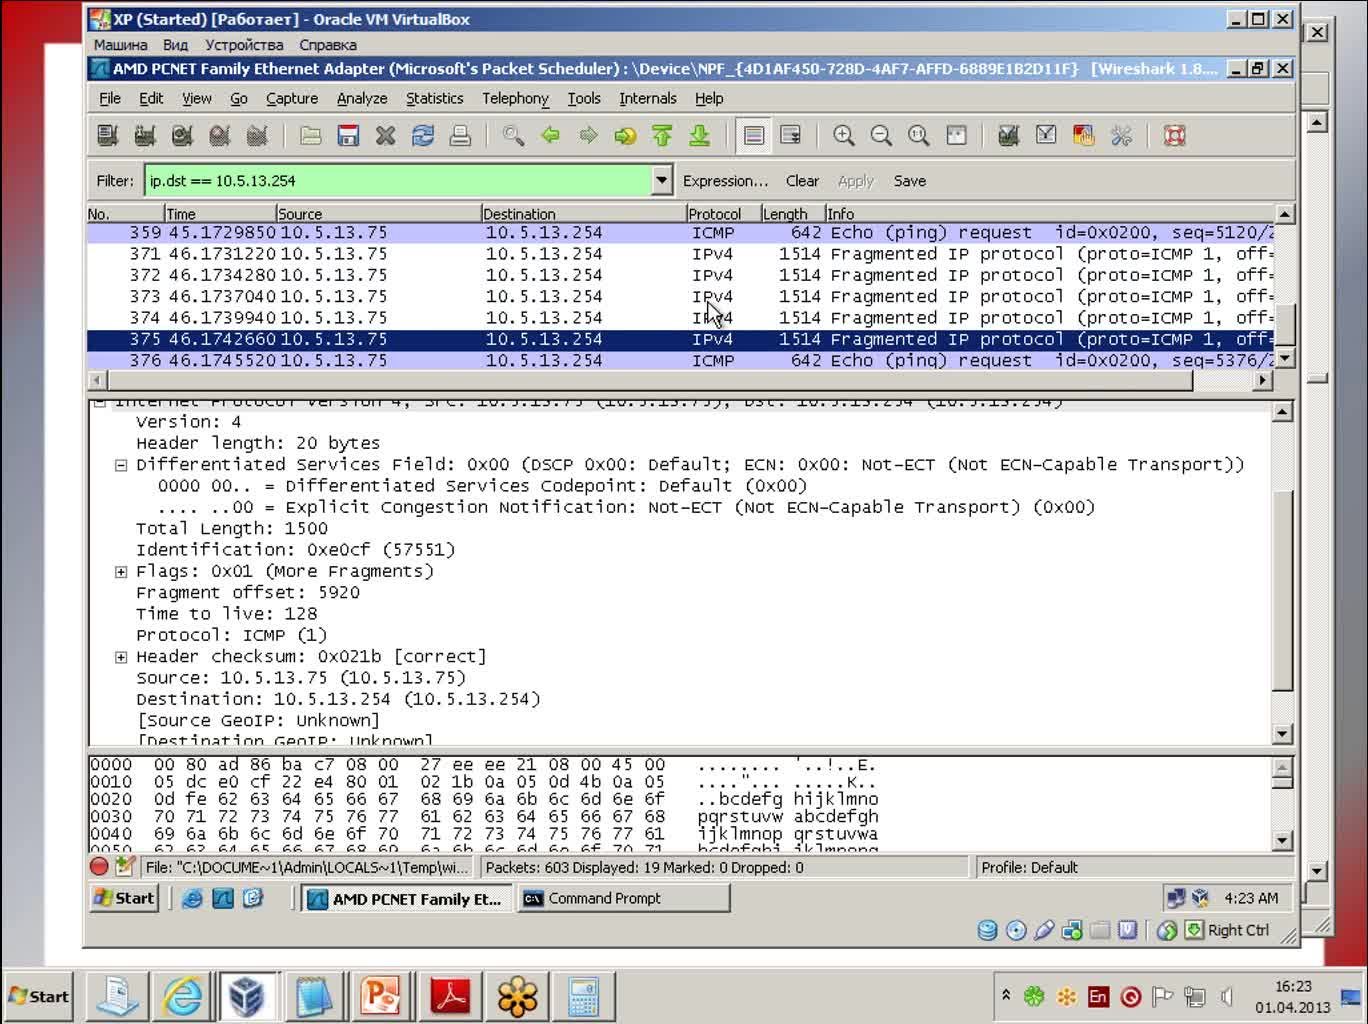Find a packet with the magnifier icon

coord(513,136)
